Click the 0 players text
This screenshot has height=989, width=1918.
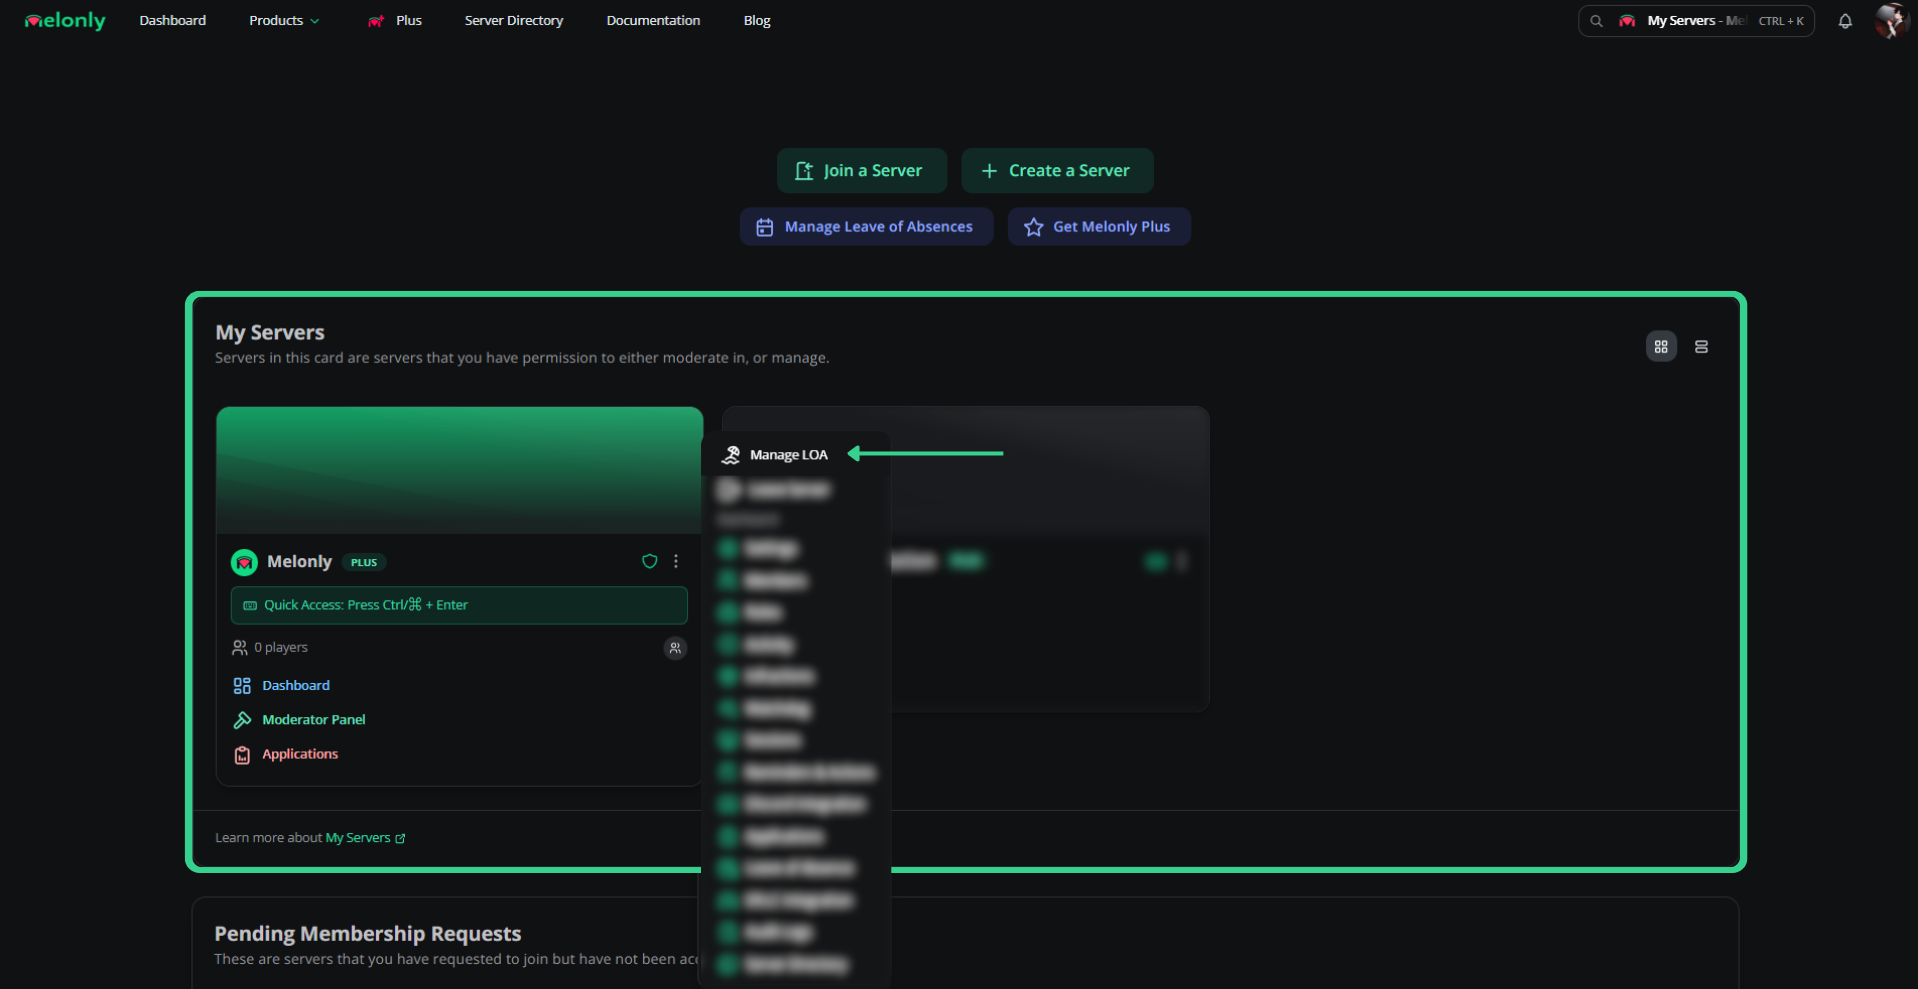(x=281, y=648)
